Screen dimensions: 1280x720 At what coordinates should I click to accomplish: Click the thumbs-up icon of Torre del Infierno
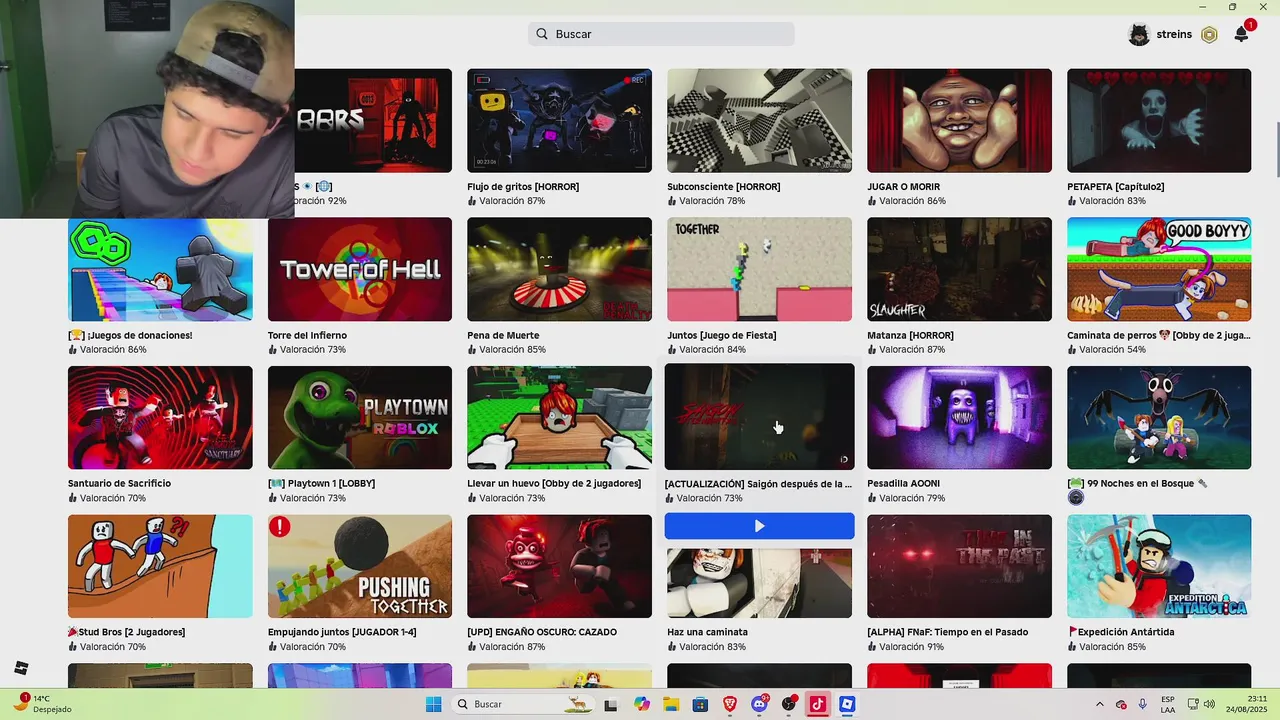tap(272, 350)
